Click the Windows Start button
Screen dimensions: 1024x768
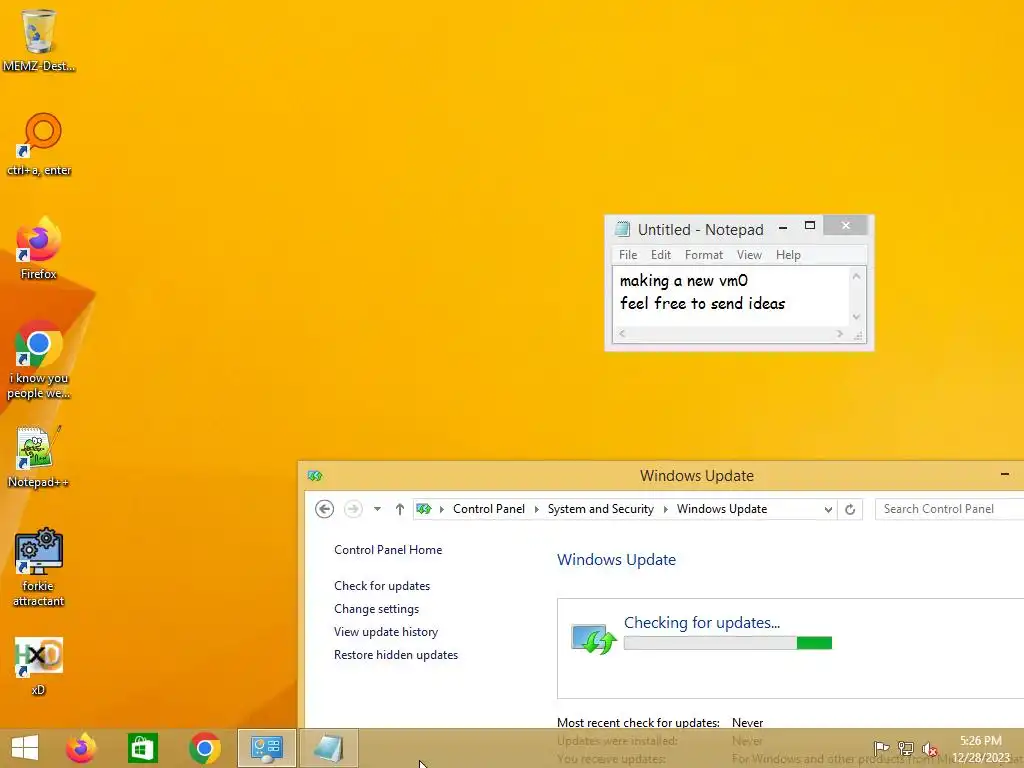tap(25, 748)
